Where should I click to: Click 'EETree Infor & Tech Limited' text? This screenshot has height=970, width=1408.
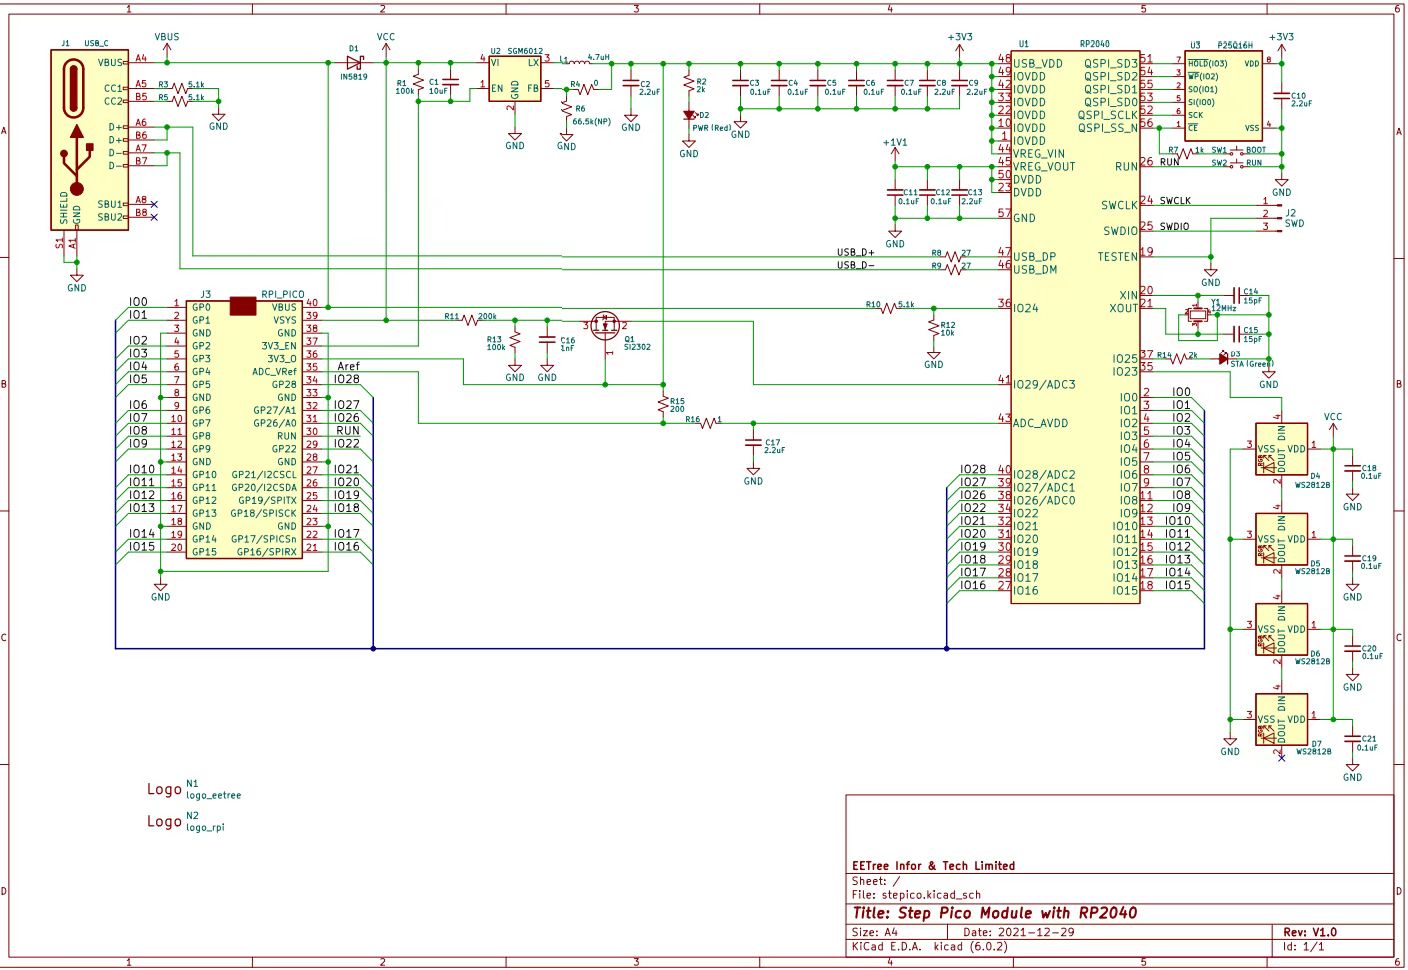[x=933, y=866]
